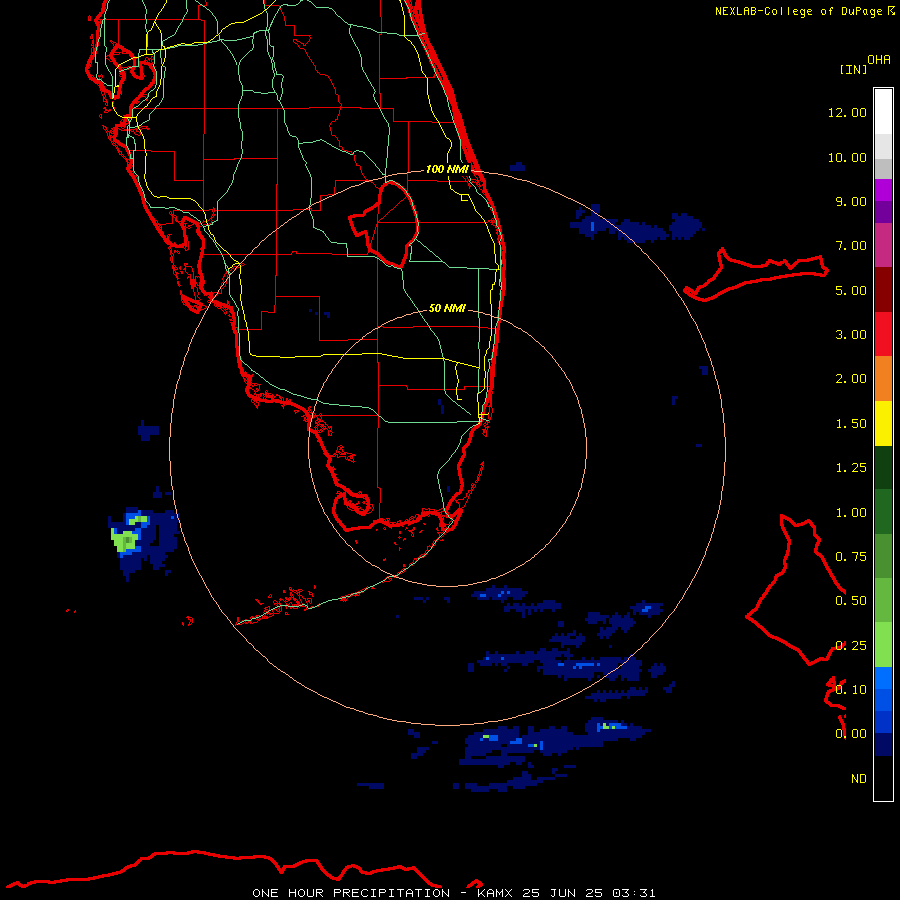The width and height of the screenshot is (900, 900).
Task: Click the 50 NMI range ring label
Action: coord(447,308)
